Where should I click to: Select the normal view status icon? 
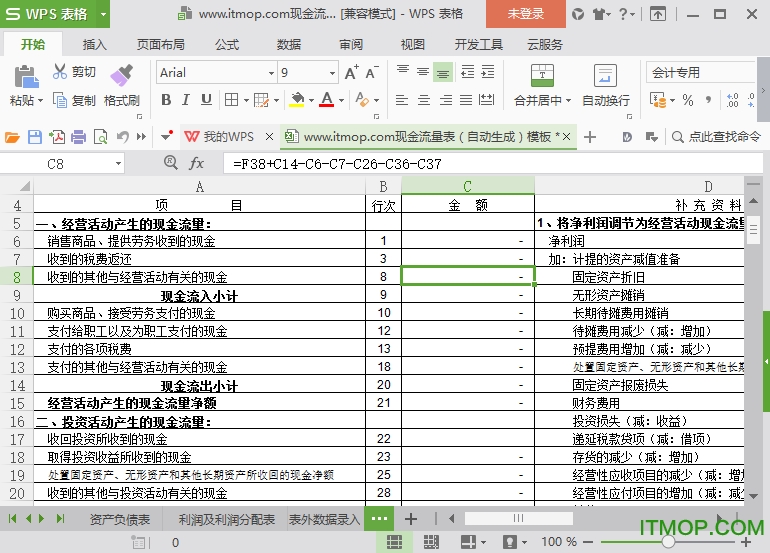pyautogui.click(x=394, y=542)
